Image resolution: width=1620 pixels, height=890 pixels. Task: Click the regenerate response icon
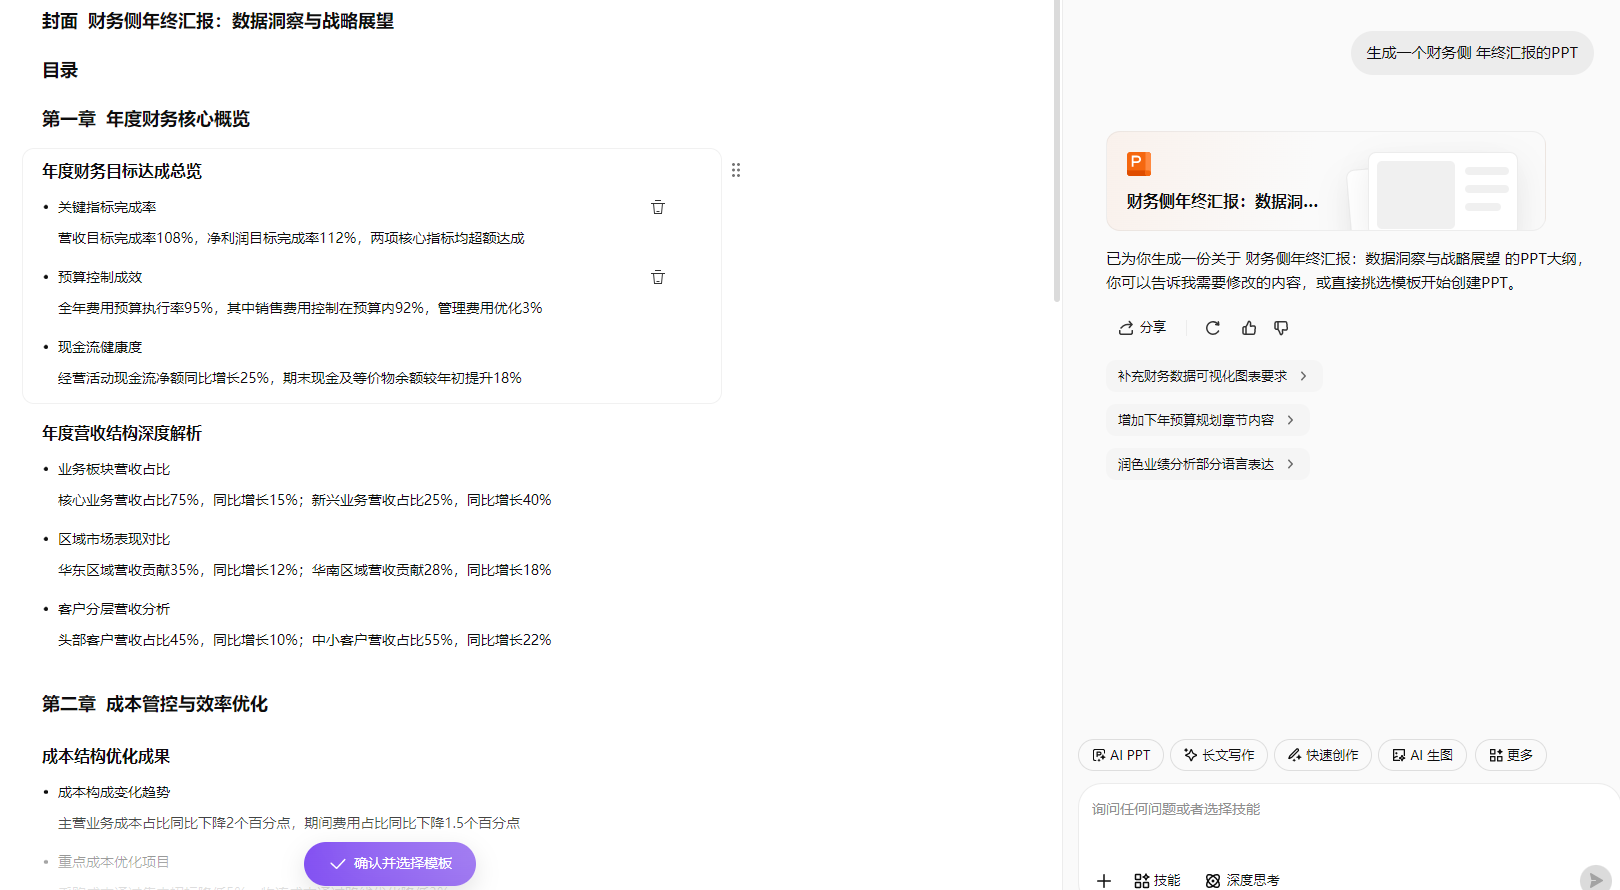(x=1213, y=328)
